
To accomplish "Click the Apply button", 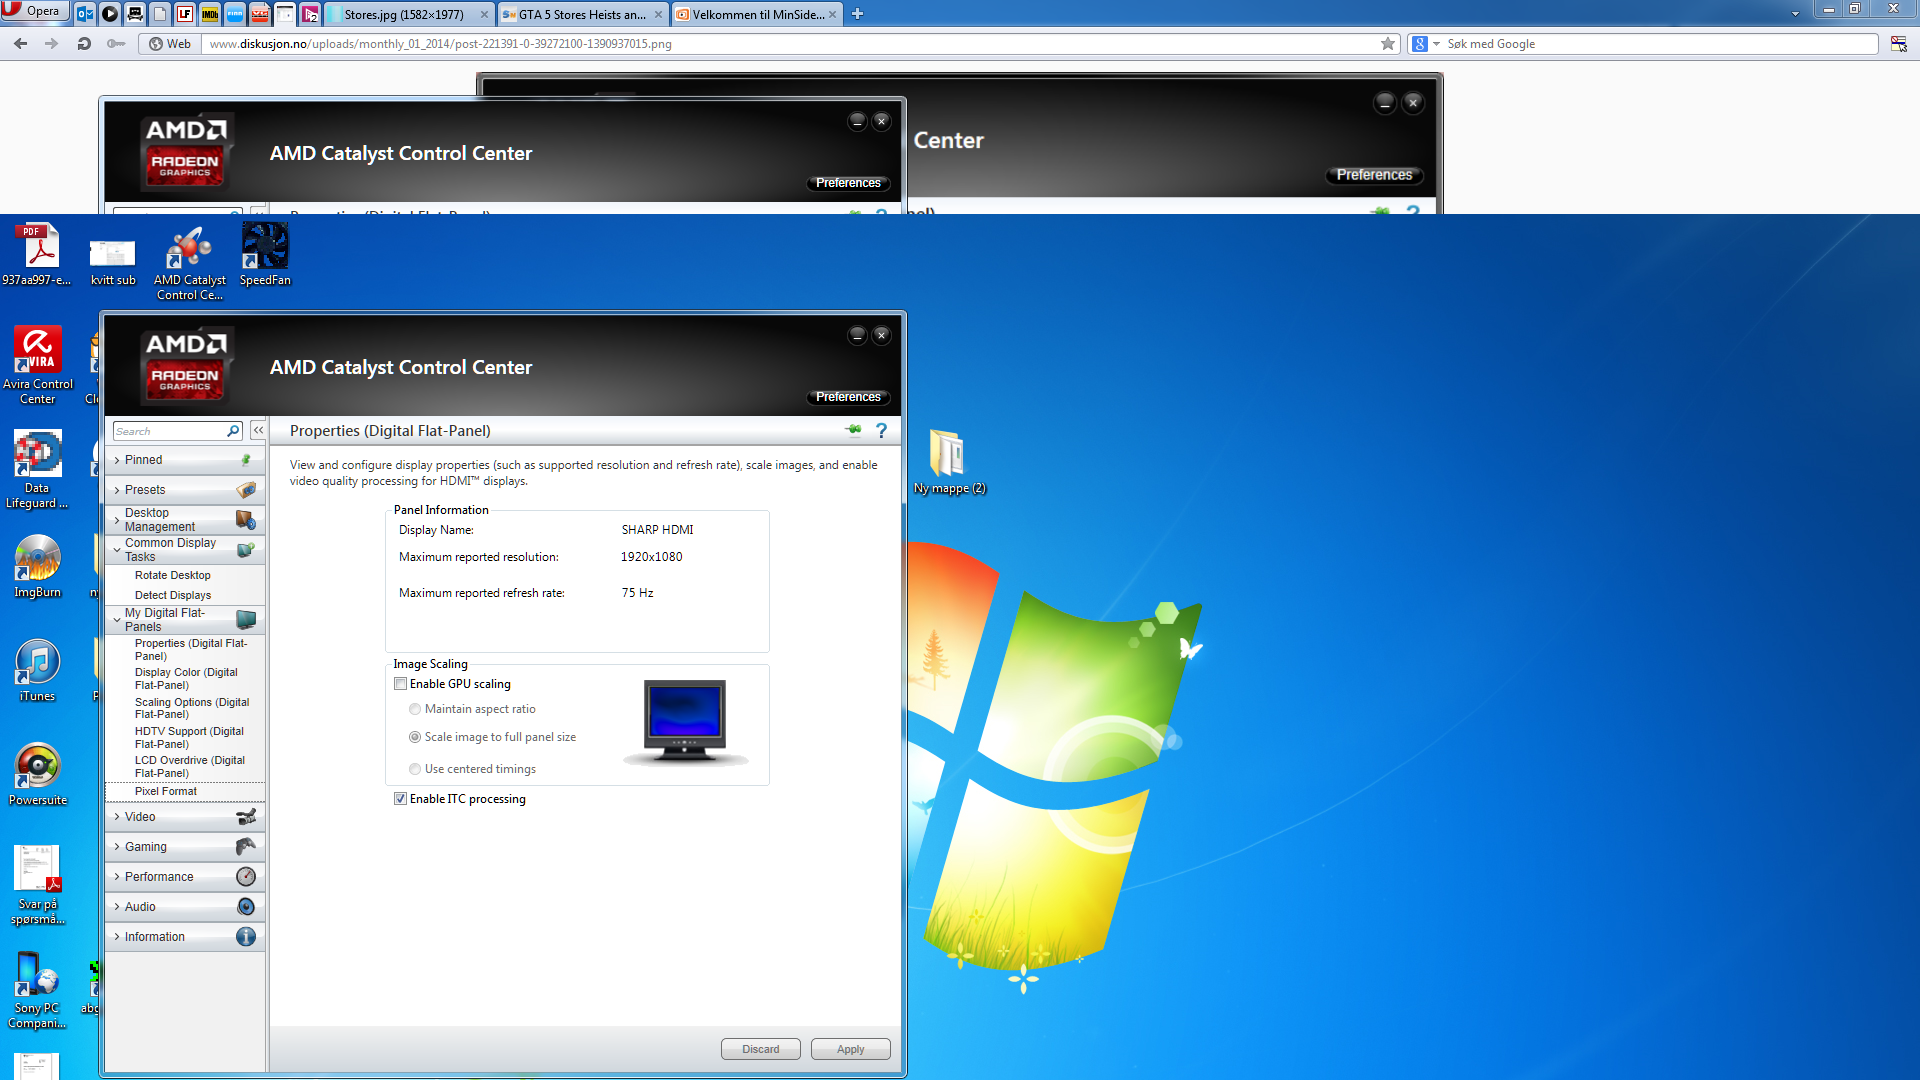I will pyautogui.click(x=851, y=1049).
